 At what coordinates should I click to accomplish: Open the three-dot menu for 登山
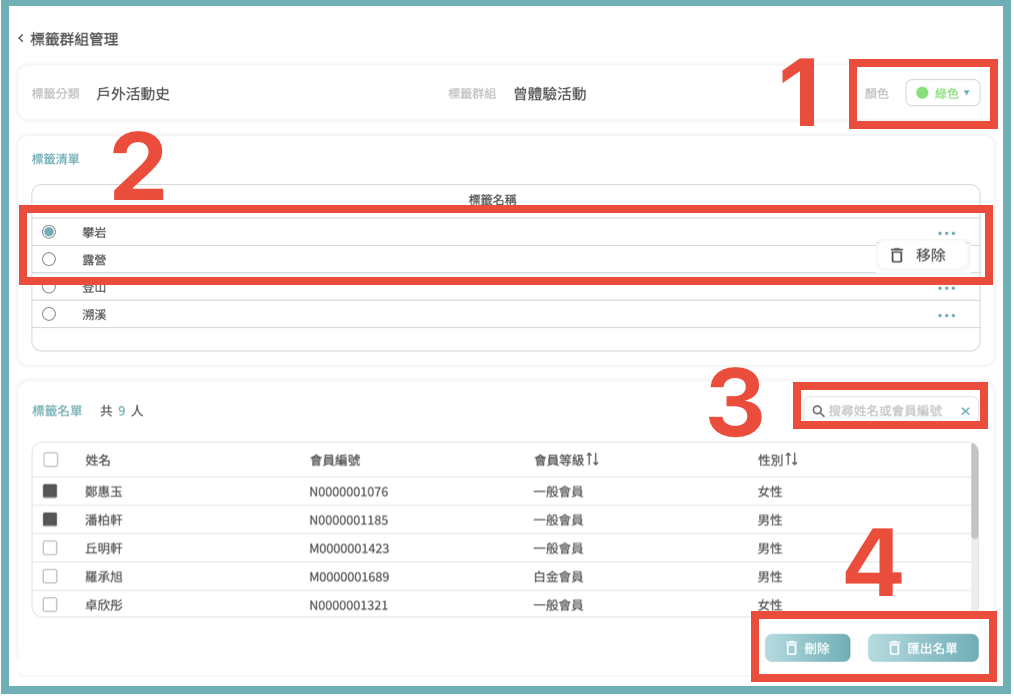(946, 289)
